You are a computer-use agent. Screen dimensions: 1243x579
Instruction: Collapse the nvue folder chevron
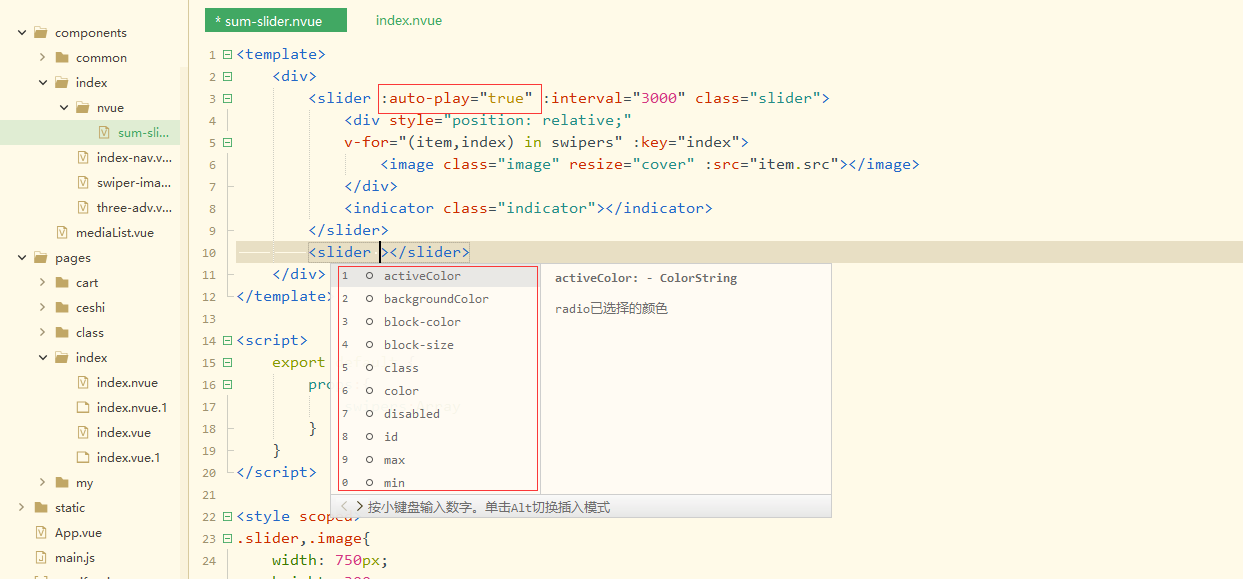point(64,108)
